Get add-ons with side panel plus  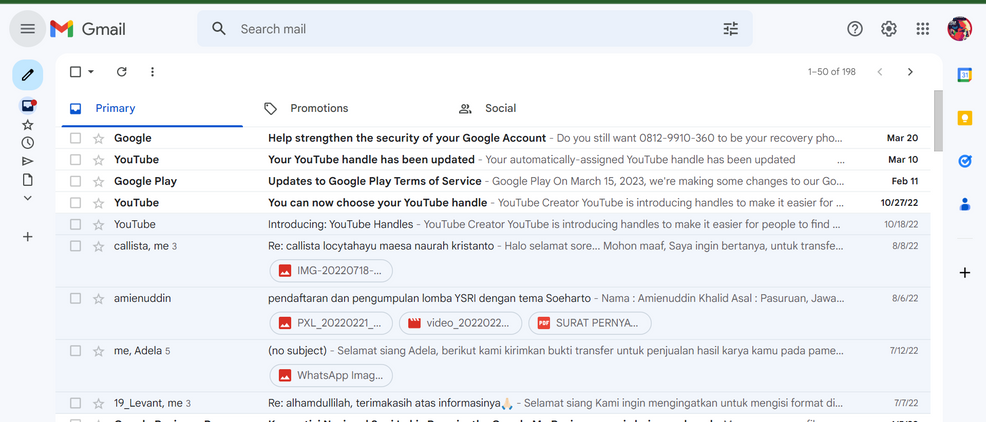[x=965, y=272]
